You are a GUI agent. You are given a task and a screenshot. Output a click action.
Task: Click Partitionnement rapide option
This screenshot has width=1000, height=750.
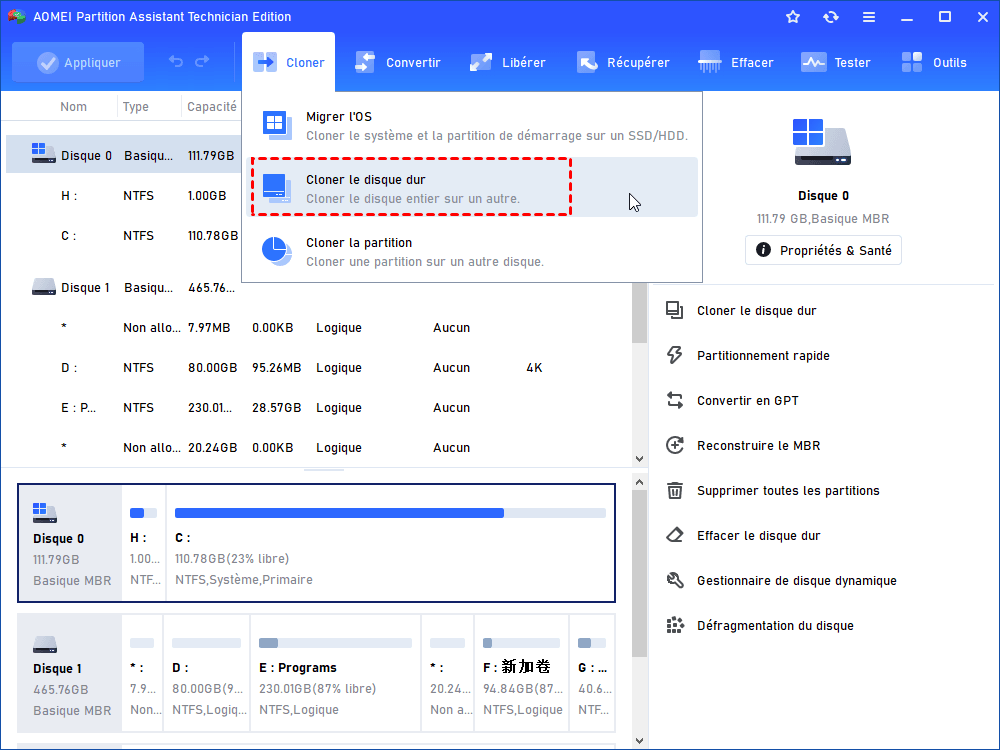pyautogui.click(x=763, y=355)
